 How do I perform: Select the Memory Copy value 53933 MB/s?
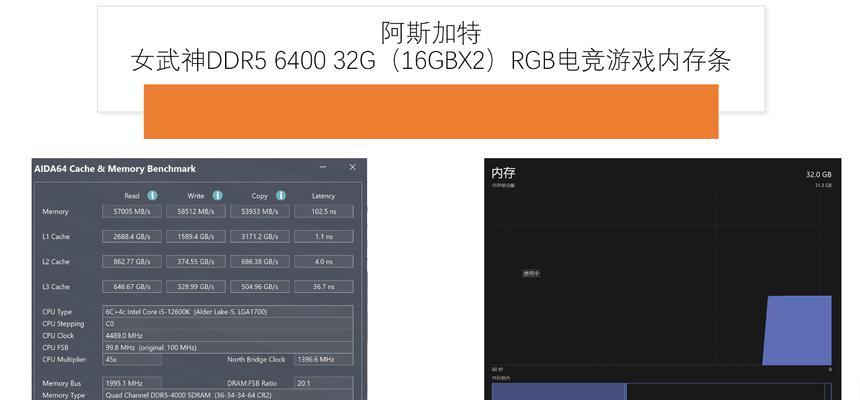pyautogui.click(x=259, y=211)
